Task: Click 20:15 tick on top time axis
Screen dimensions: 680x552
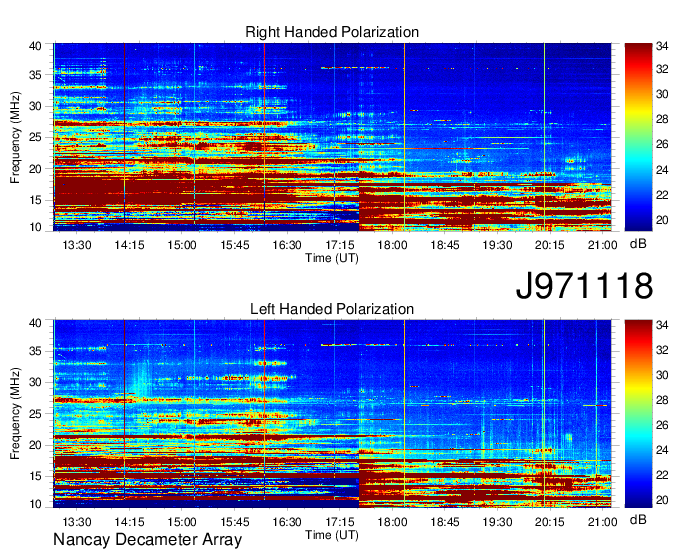Action: pos(550,245)
